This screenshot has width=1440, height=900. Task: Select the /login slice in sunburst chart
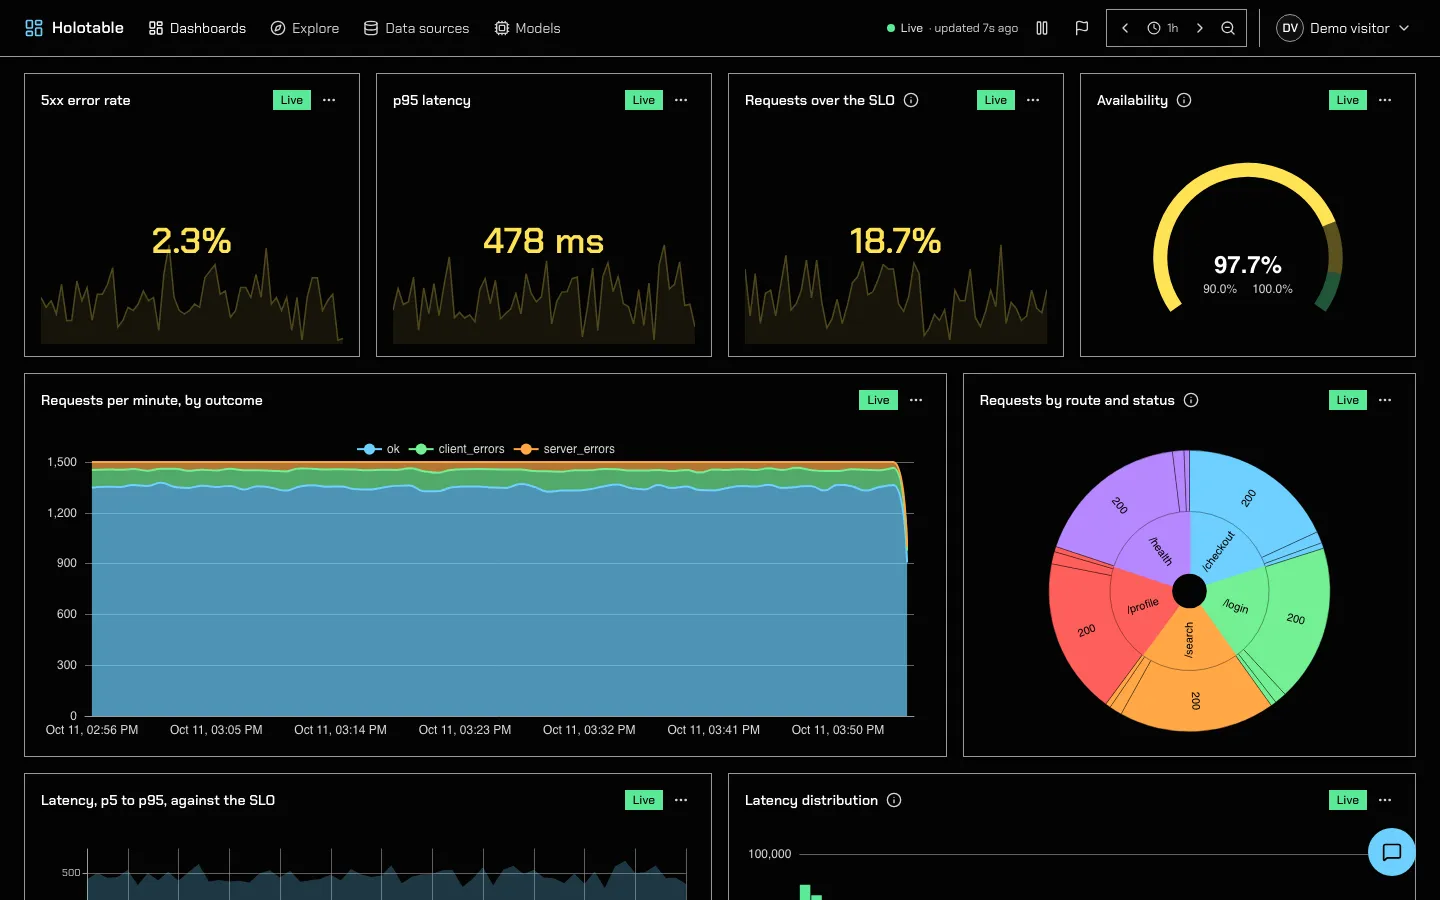pos(1237,606)
